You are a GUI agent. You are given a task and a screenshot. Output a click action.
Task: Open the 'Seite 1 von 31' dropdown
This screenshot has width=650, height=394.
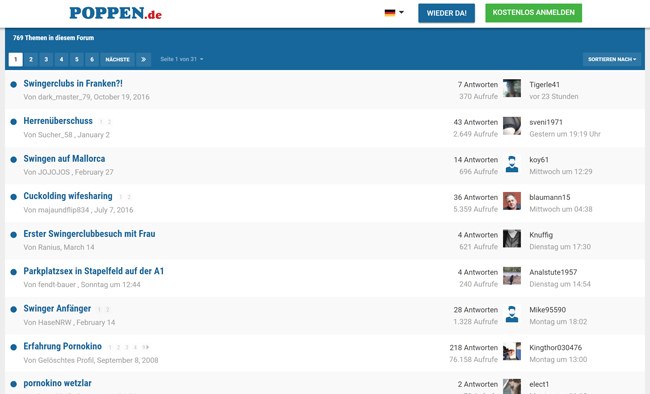182,59
